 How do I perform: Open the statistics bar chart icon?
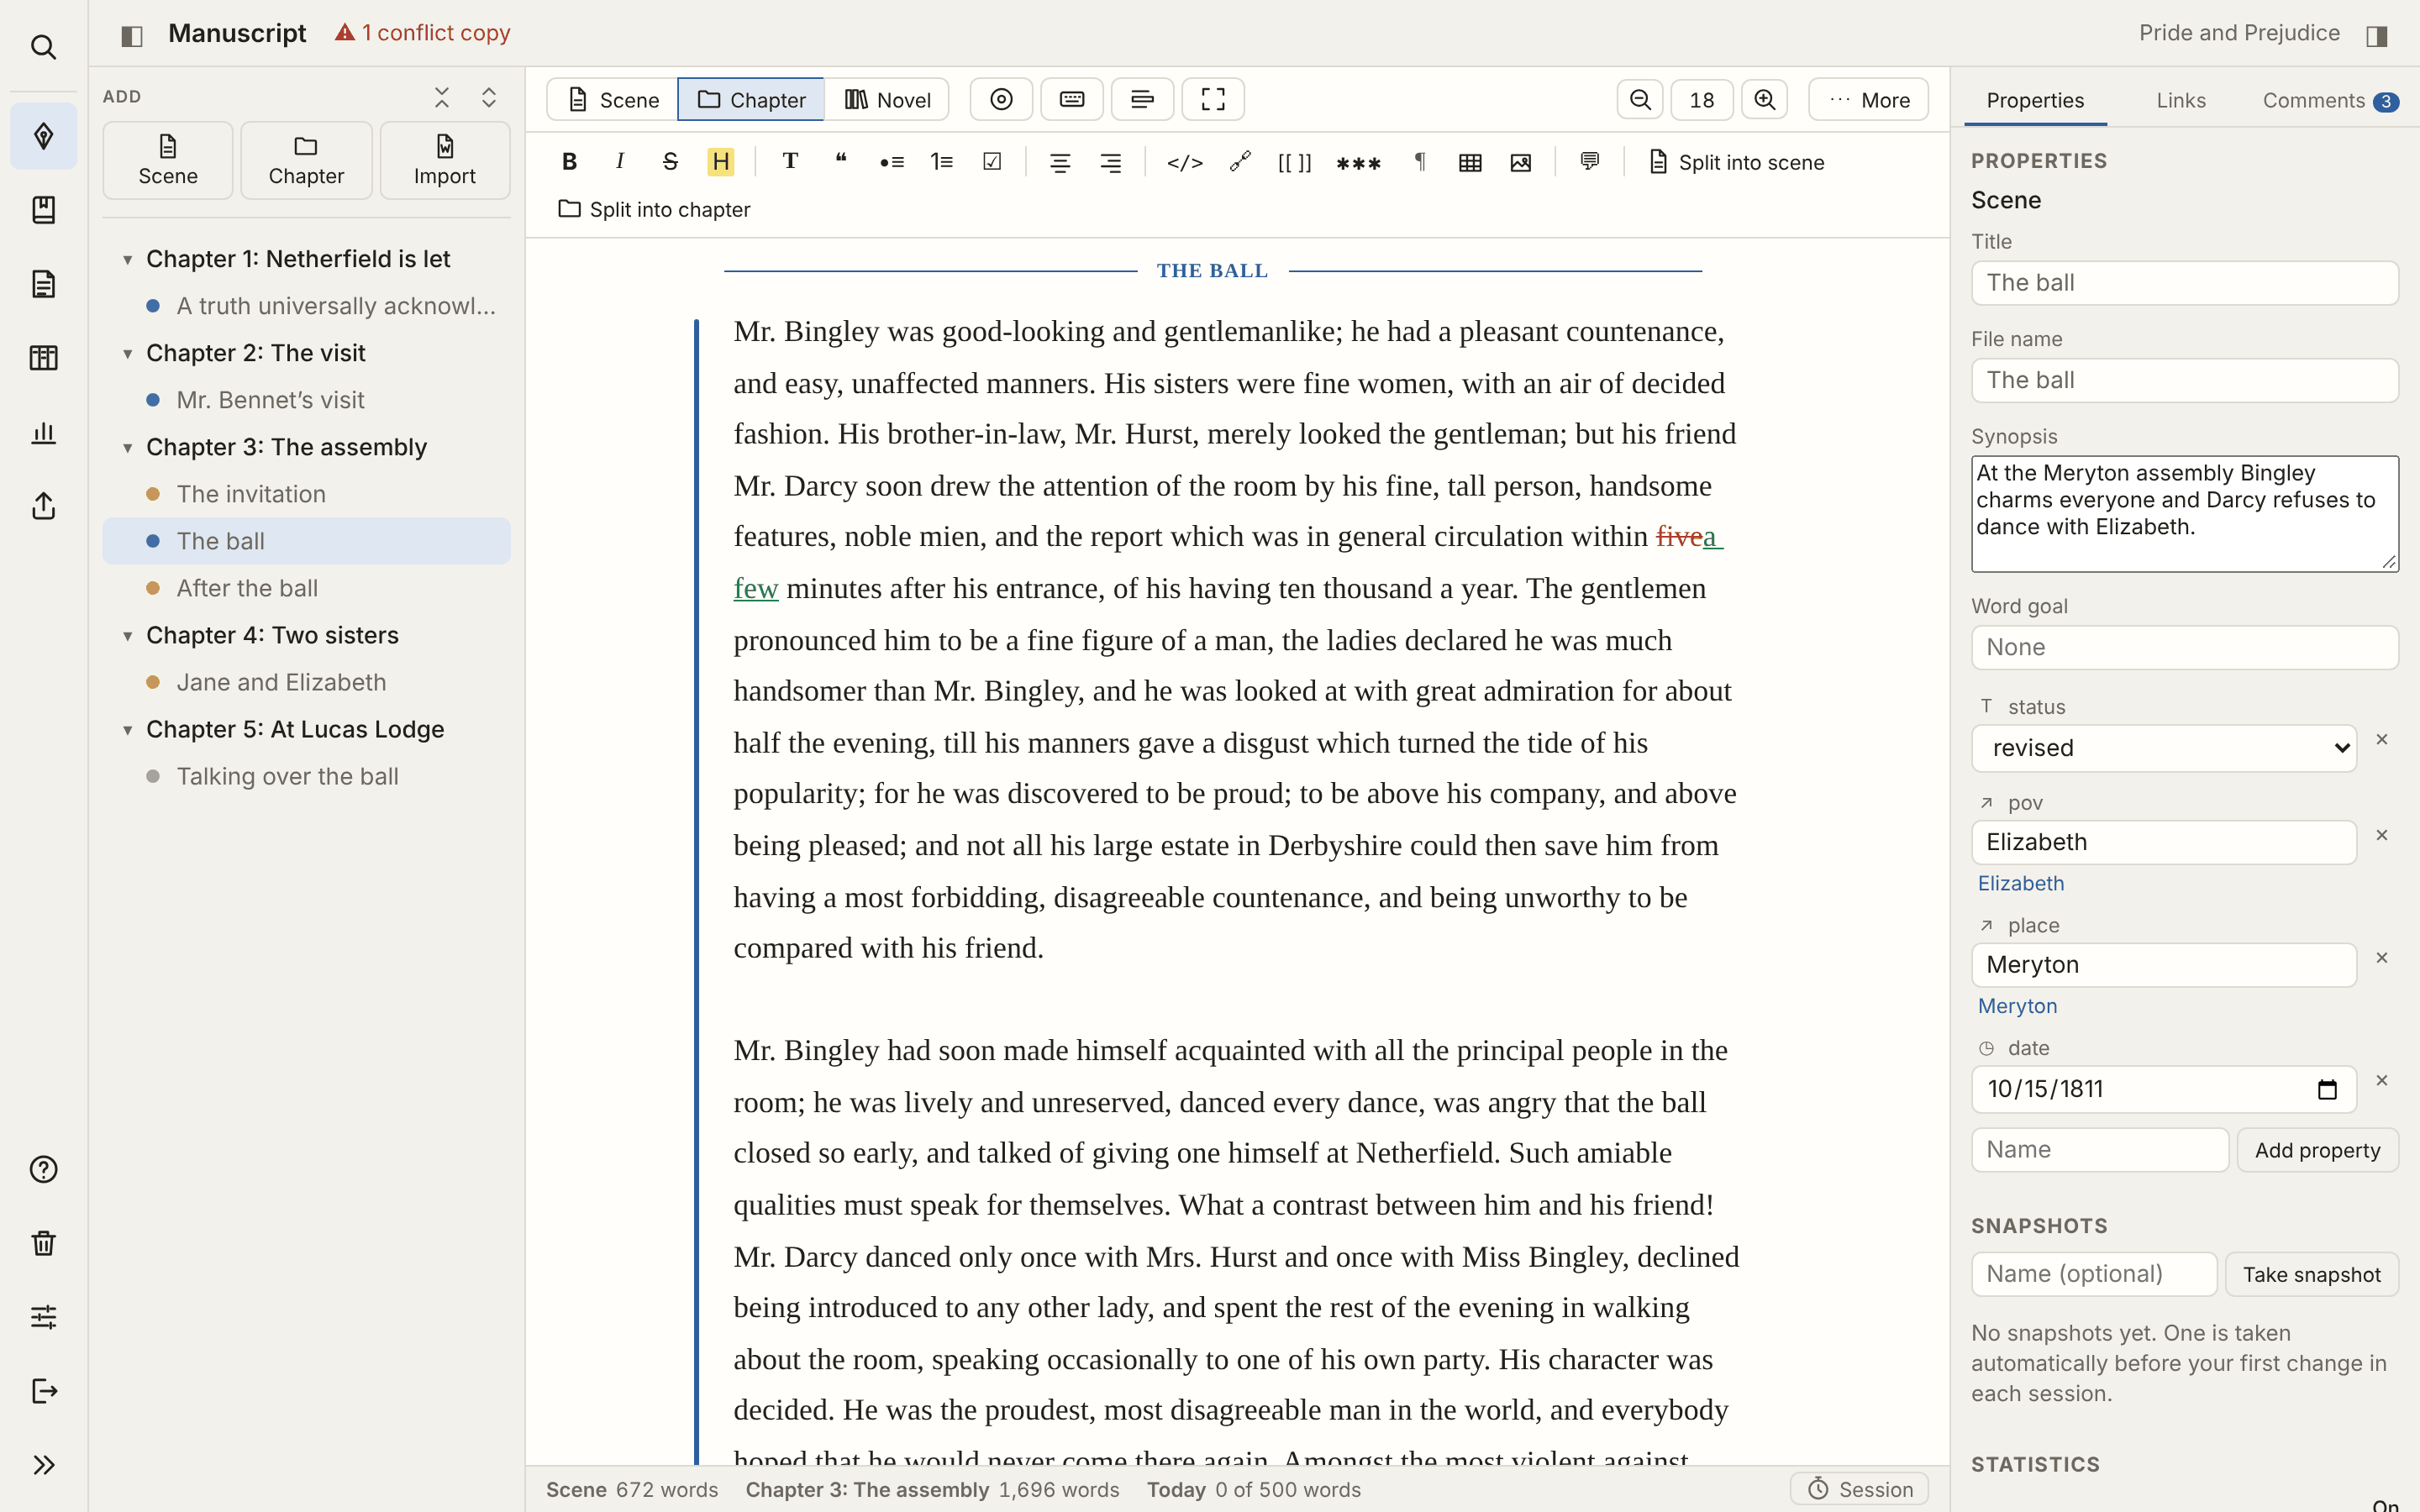pos(43,432)
